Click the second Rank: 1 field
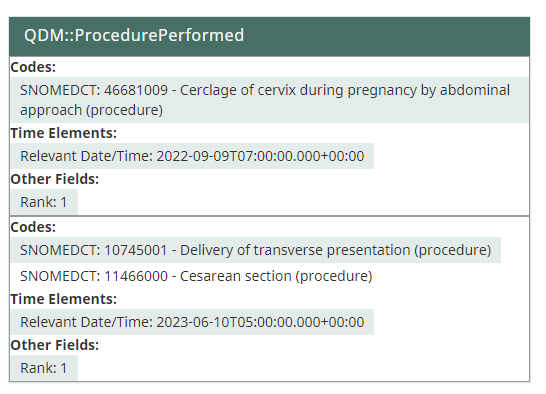 tap(44, 368)
